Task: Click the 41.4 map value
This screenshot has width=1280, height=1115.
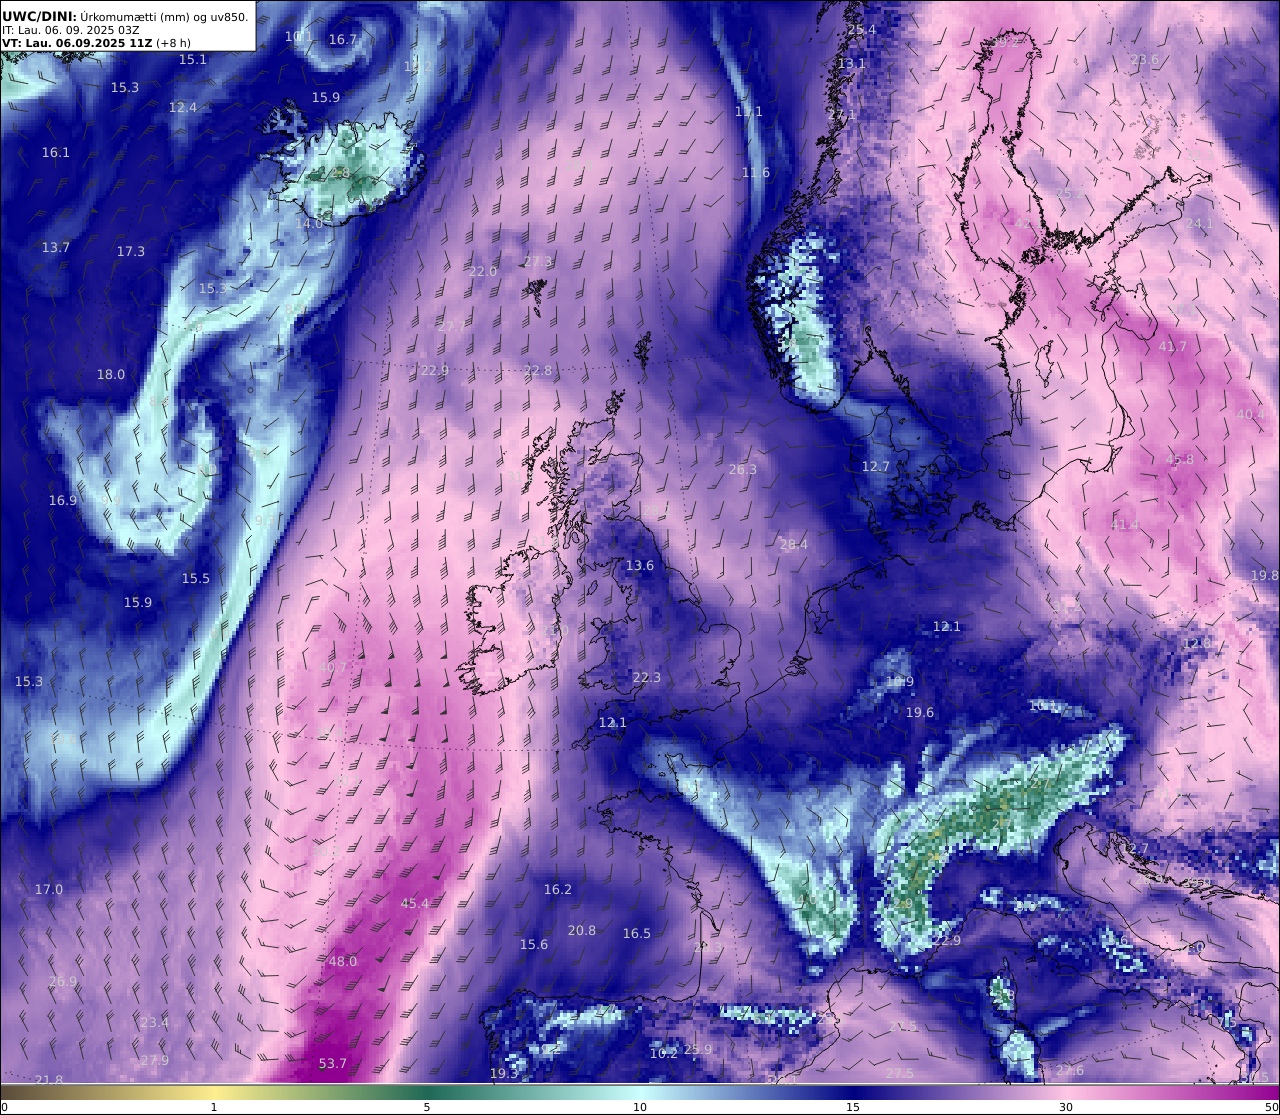Action: click(1125, 524)
